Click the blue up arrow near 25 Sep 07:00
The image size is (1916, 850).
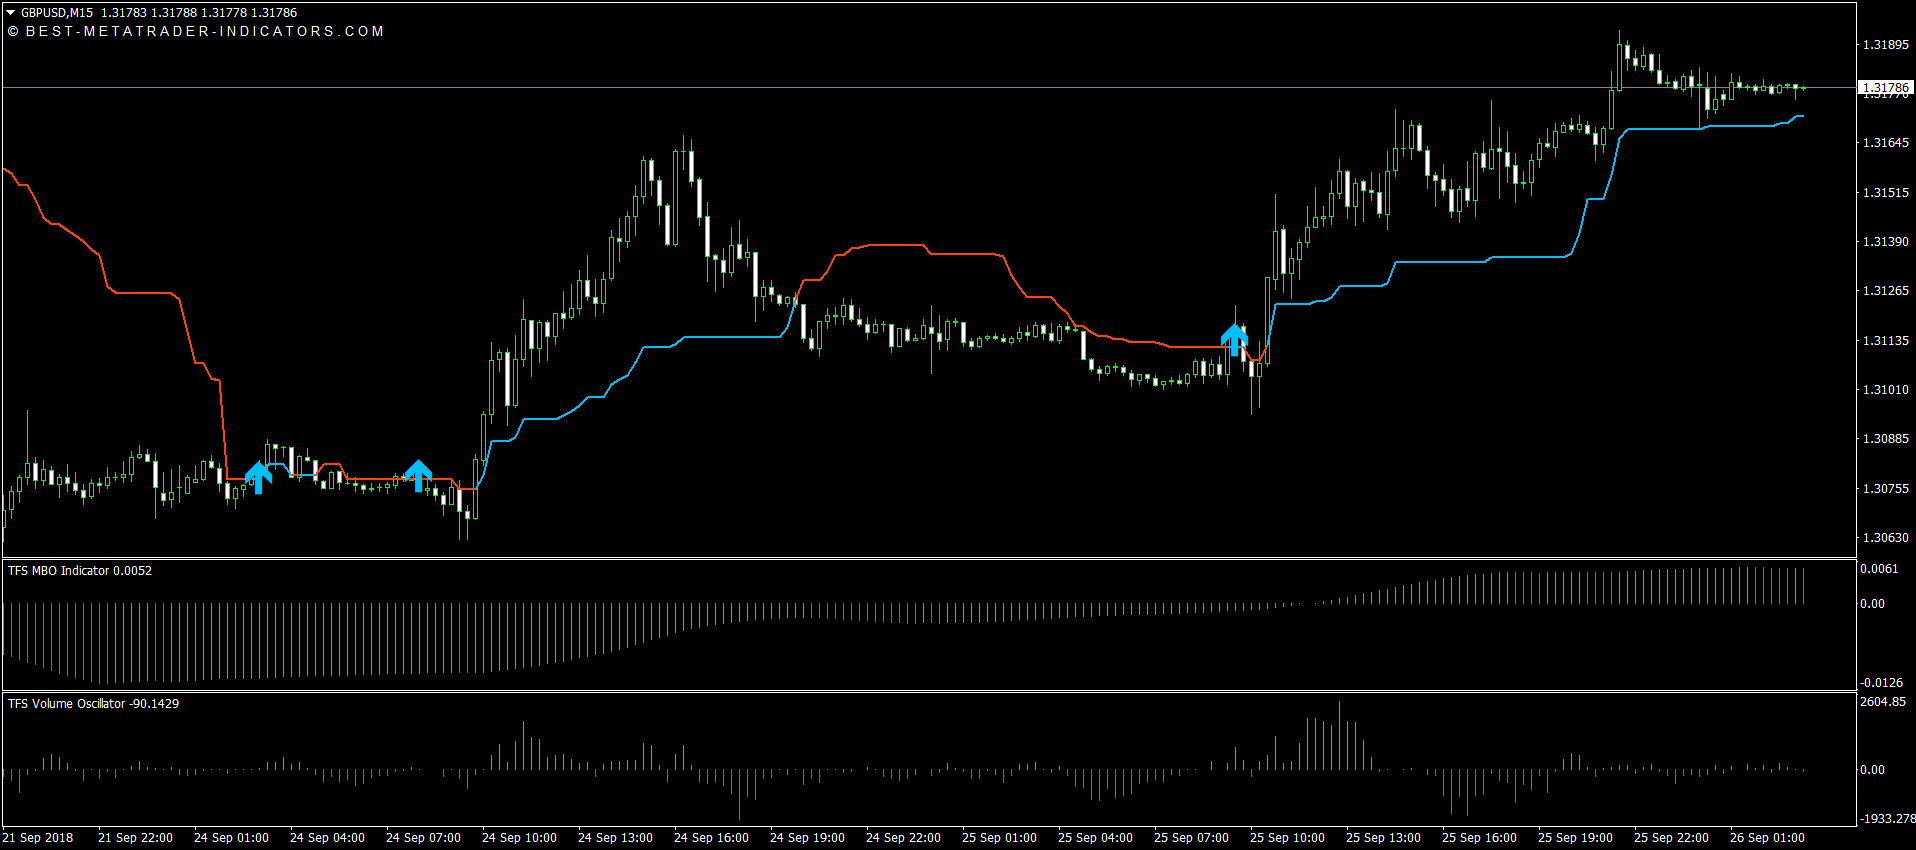click(1234, 339)
